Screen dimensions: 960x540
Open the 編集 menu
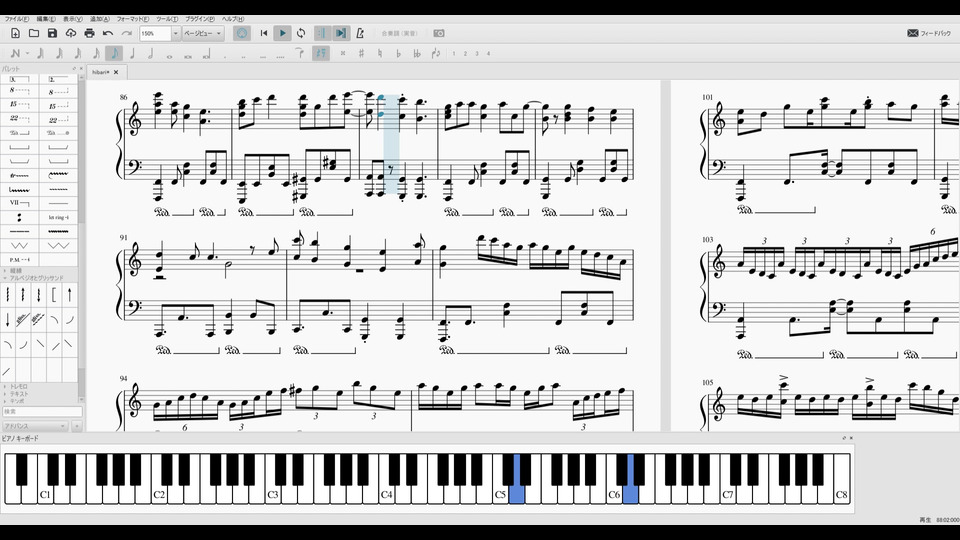click(46, 19)
